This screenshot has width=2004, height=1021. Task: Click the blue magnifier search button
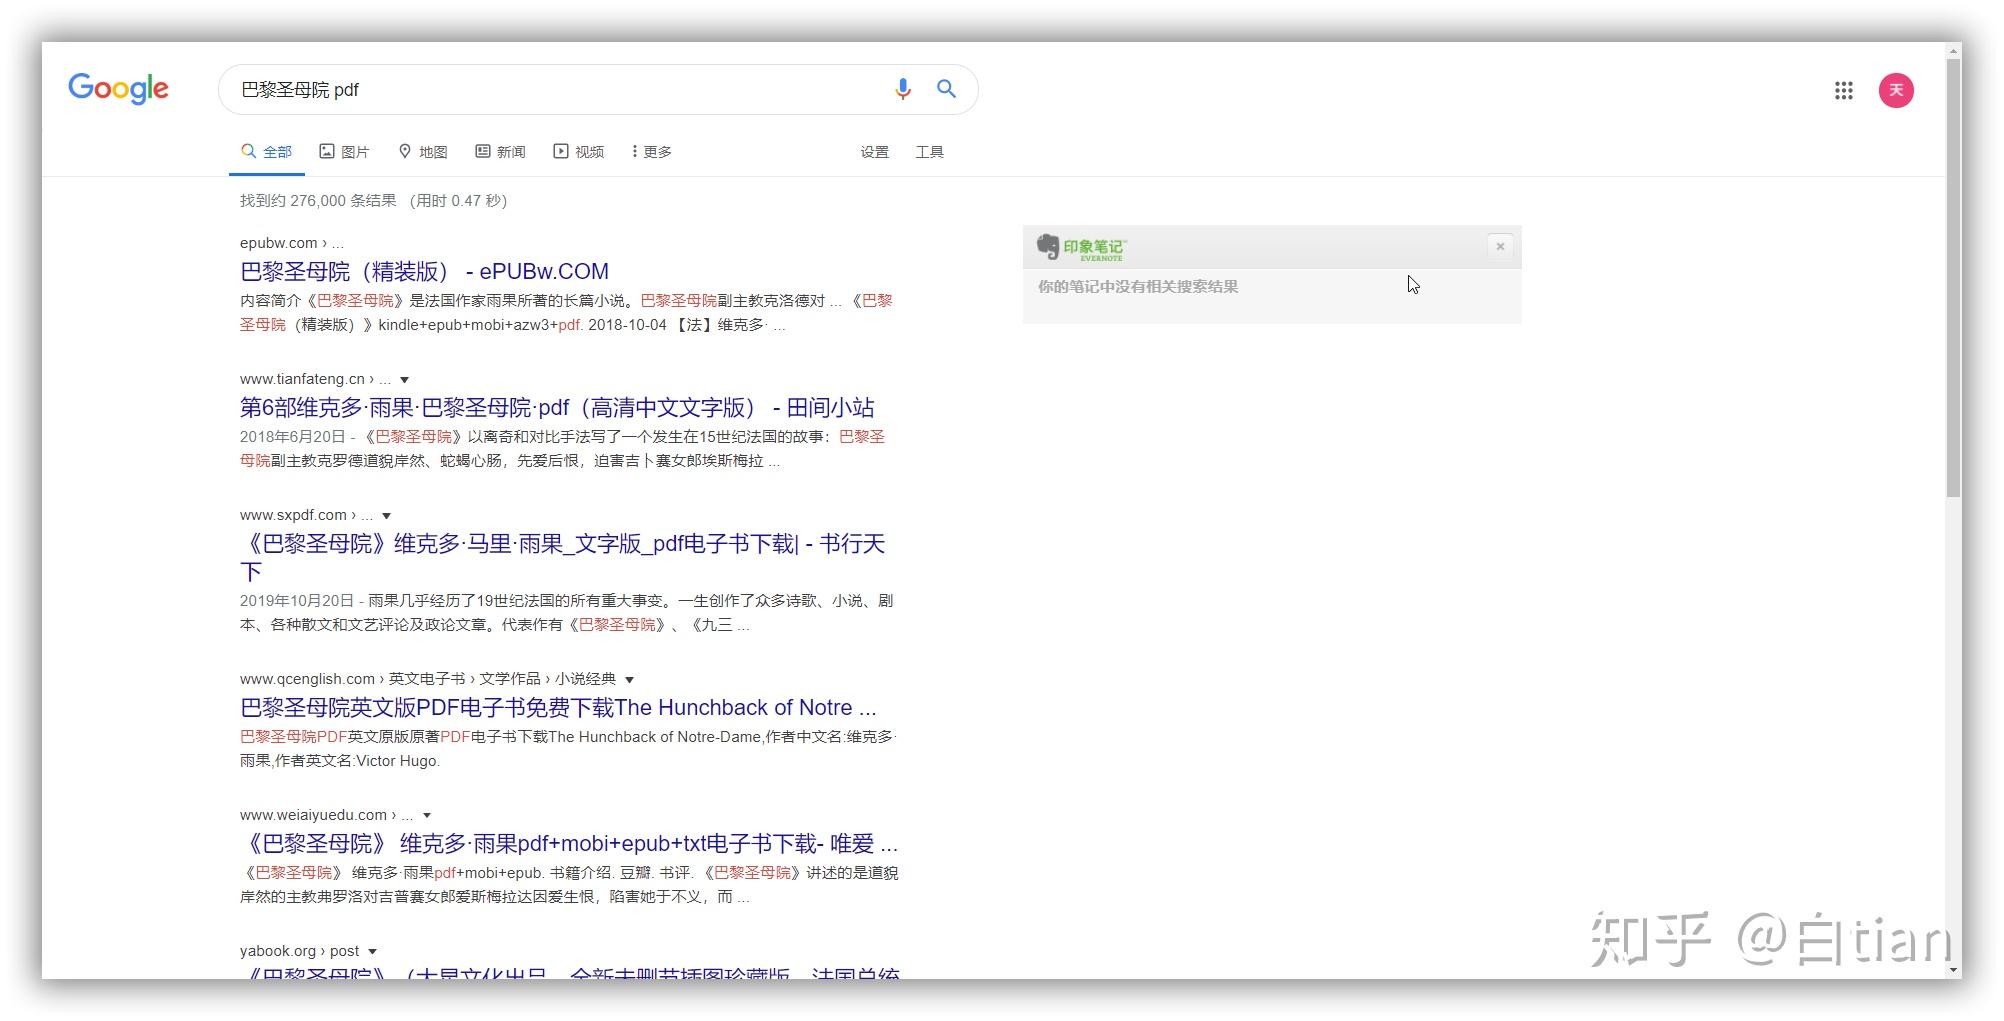[946, 89]
